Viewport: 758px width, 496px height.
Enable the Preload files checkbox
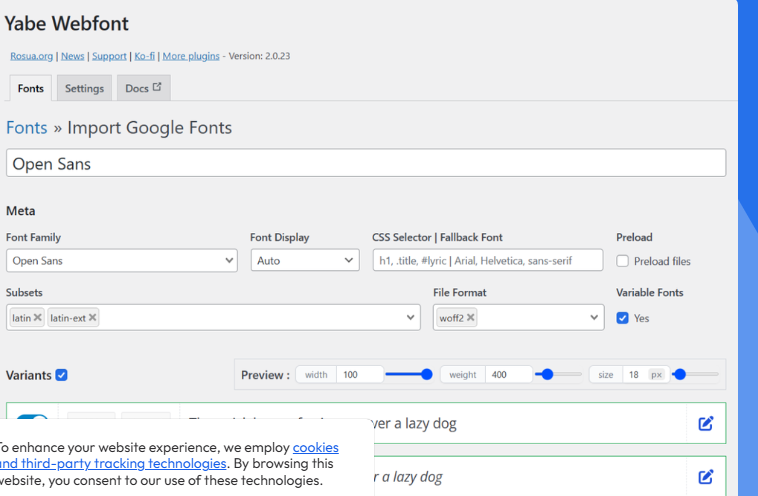tap(622, 261)
